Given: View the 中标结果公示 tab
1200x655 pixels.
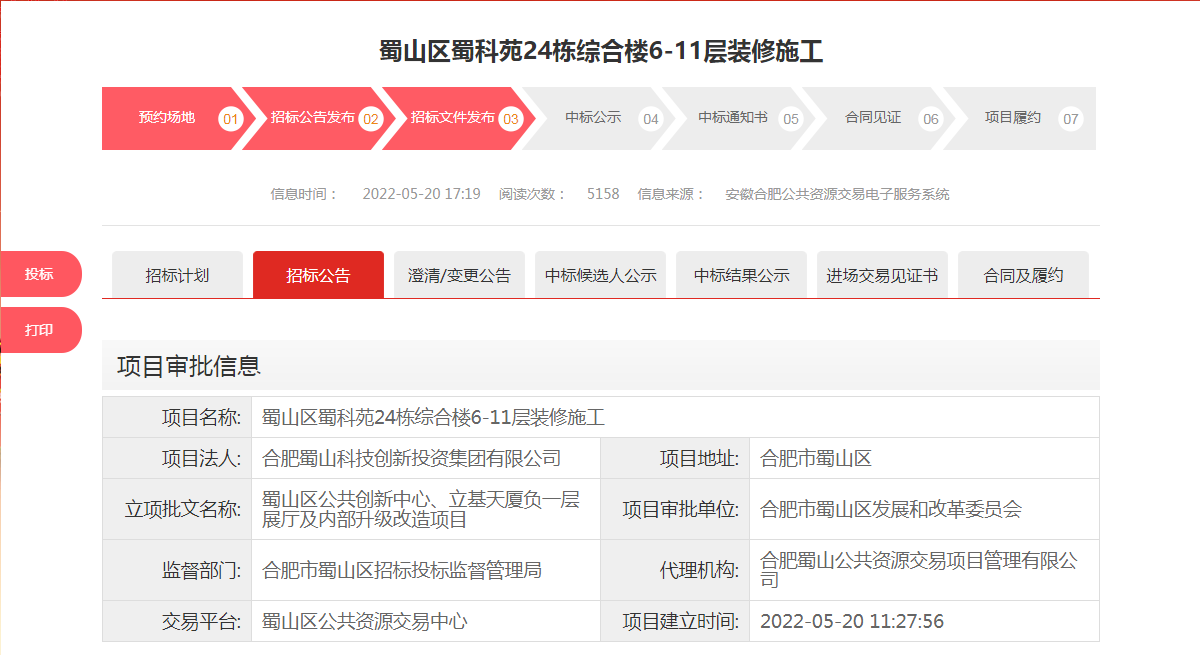Looking at the screenshot, I should [x=741, y=275].
